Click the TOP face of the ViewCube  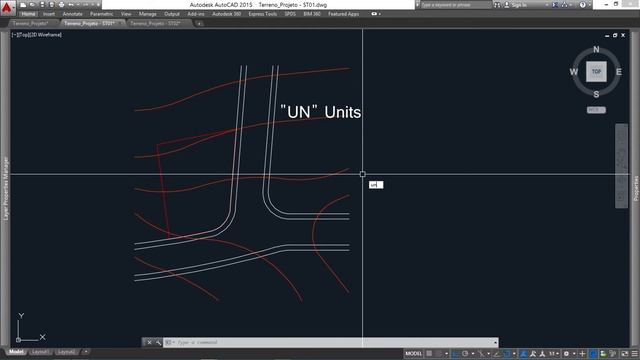click(x=596, y=71)
